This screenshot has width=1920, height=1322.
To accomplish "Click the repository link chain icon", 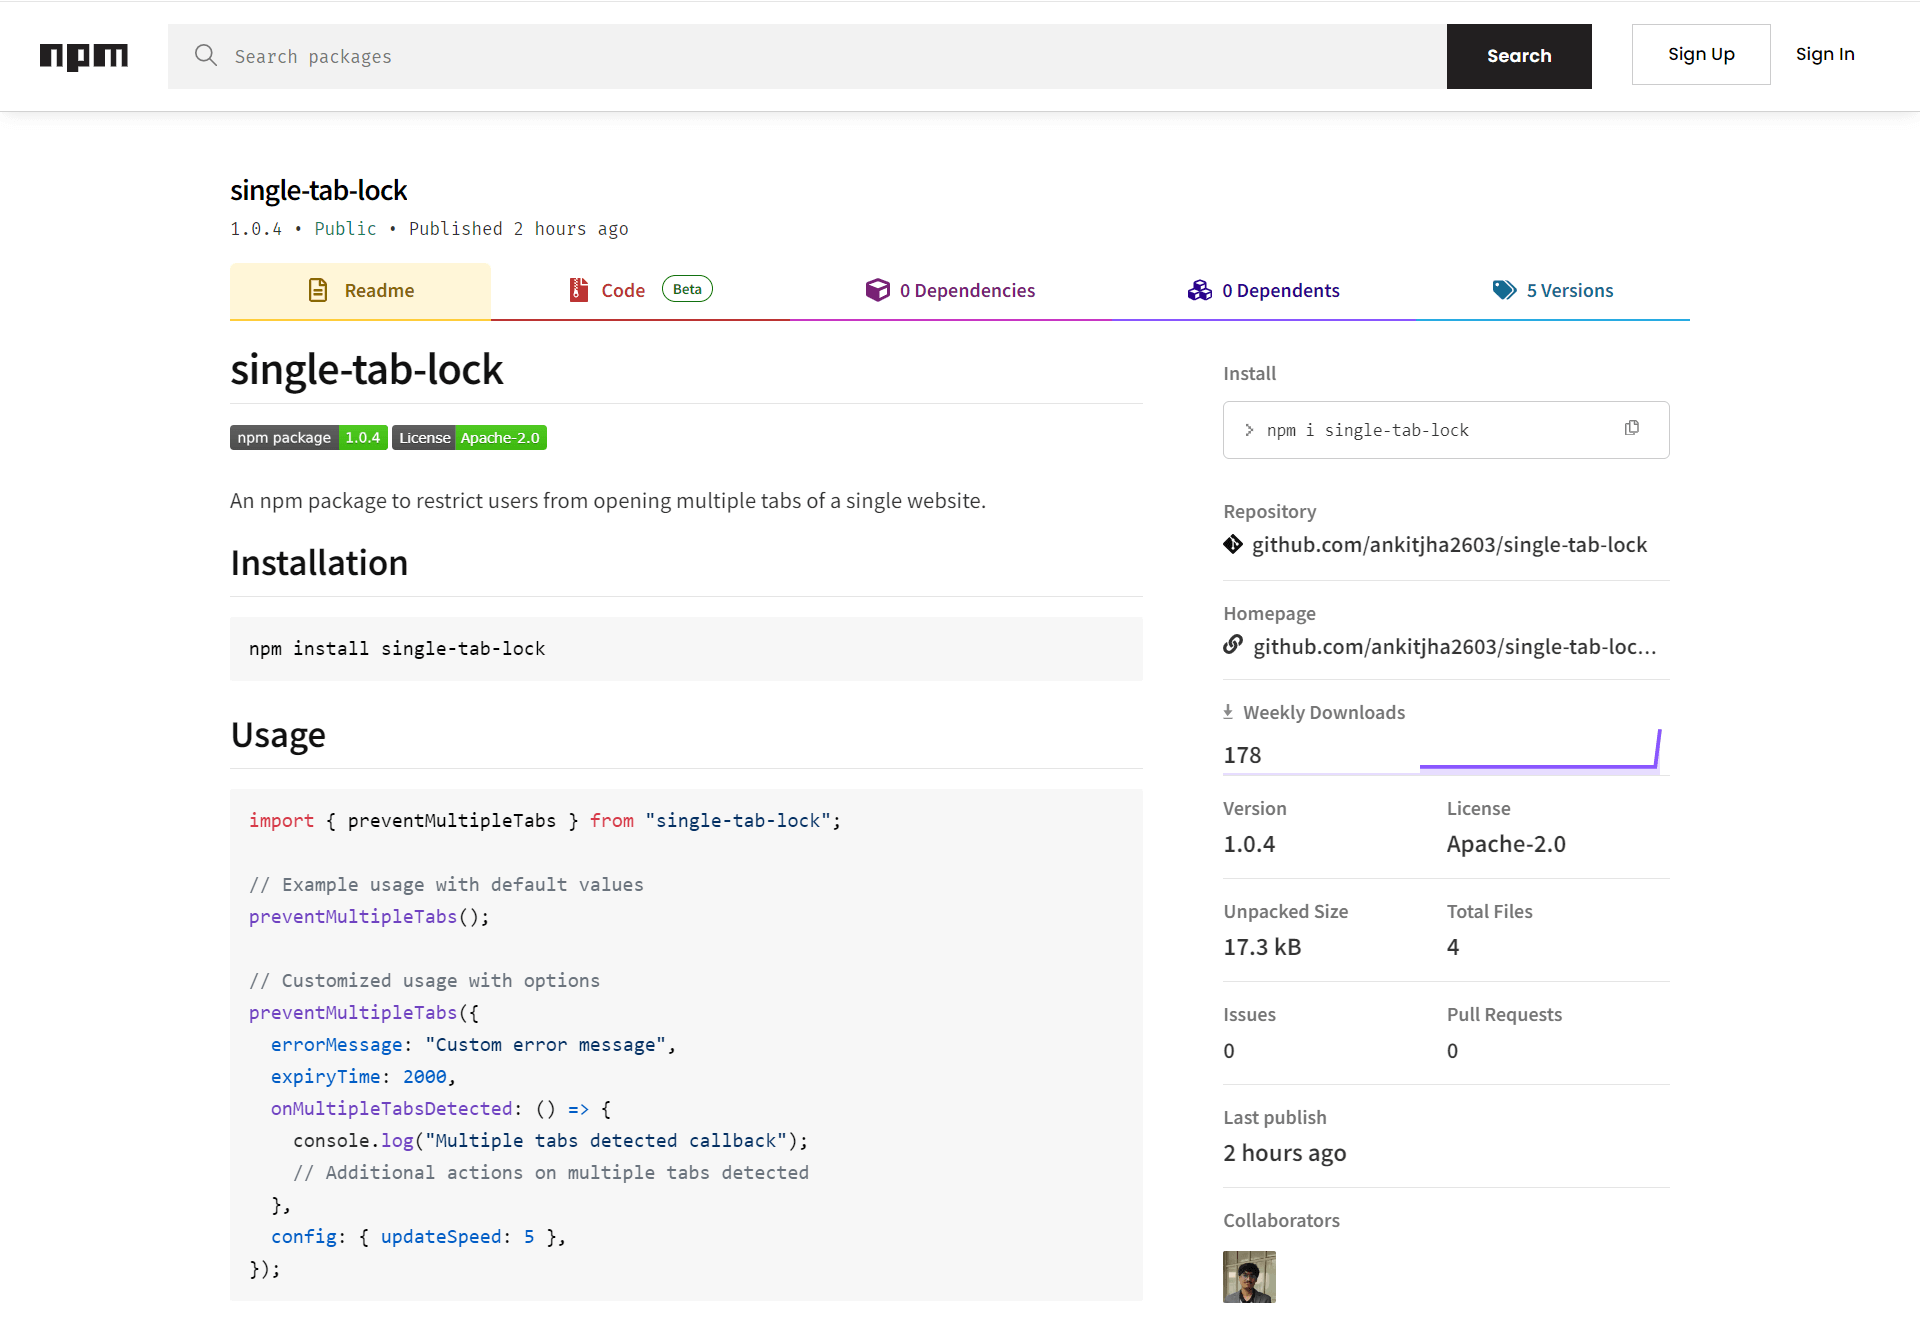I will (x=1233, y=544).
